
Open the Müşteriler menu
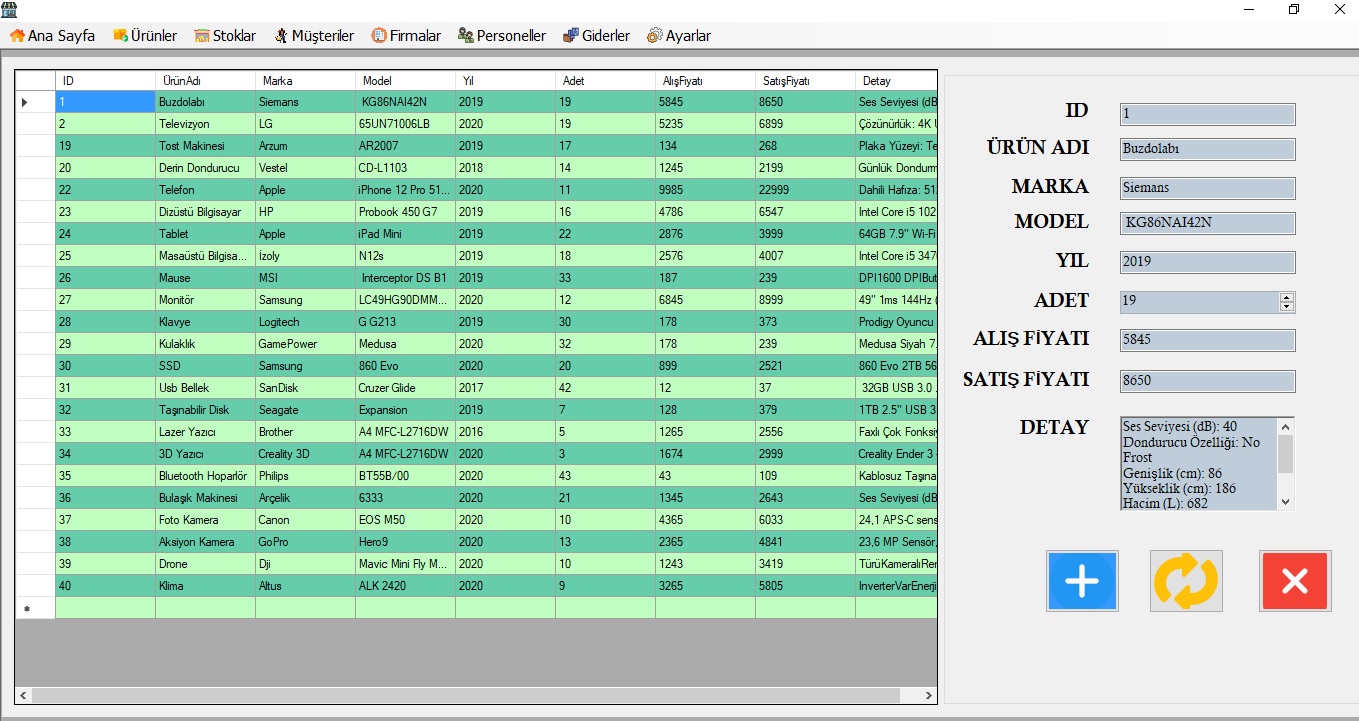314,36
